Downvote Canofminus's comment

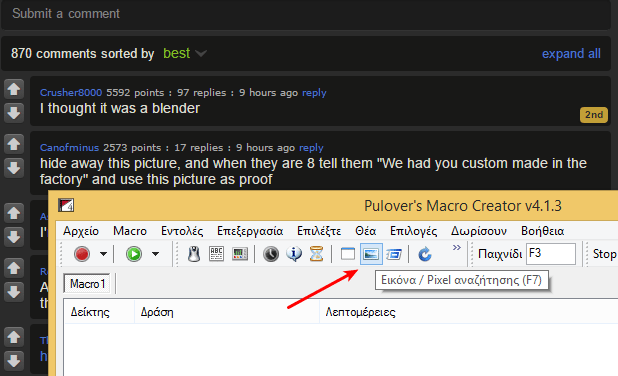[14, 168]
